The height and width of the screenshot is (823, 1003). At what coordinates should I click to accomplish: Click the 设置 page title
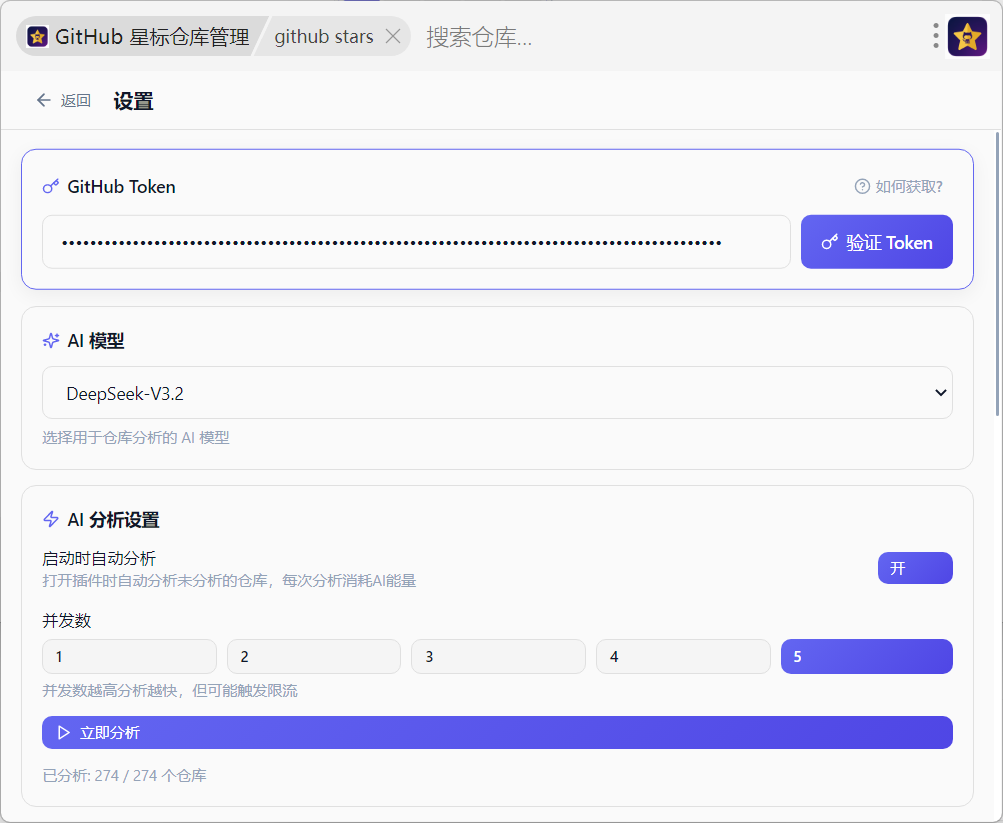(x=133, y=101)
